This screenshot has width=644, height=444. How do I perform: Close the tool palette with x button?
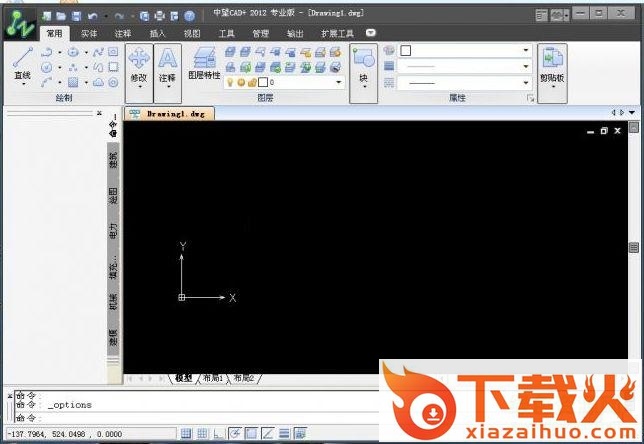99,113
